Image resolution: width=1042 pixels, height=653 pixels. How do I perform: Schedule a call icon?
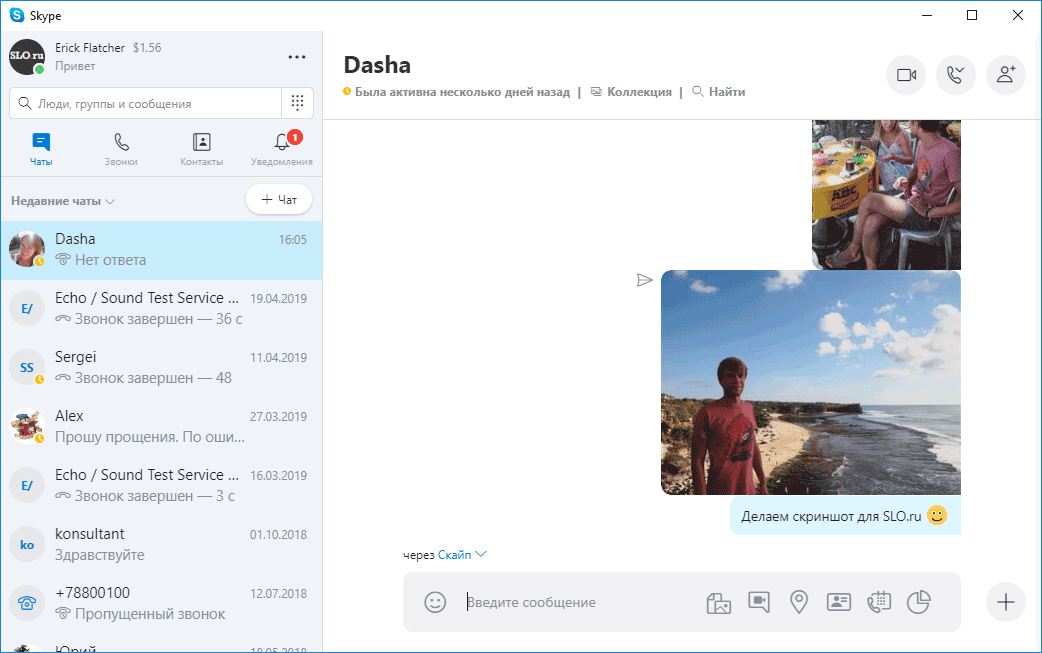click(879, 603)
